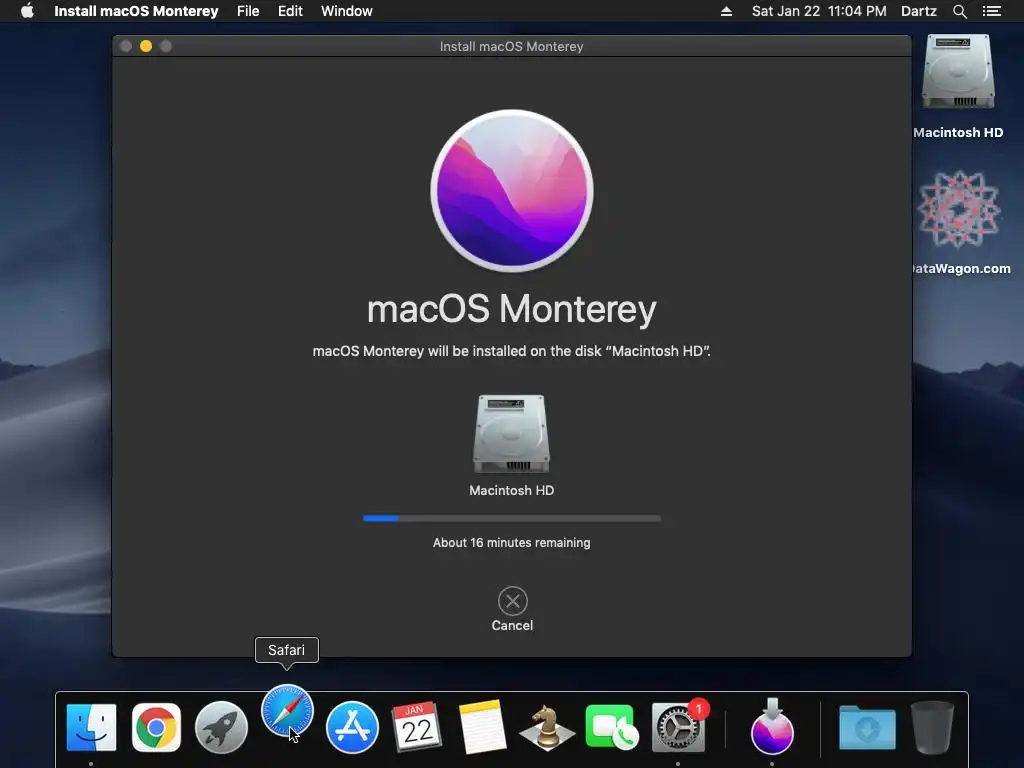Viewport: 1024px width, 768px height.
Task: Launch Google Chrome from the dock
Action: pyautogui.click(x=156, y=727)
